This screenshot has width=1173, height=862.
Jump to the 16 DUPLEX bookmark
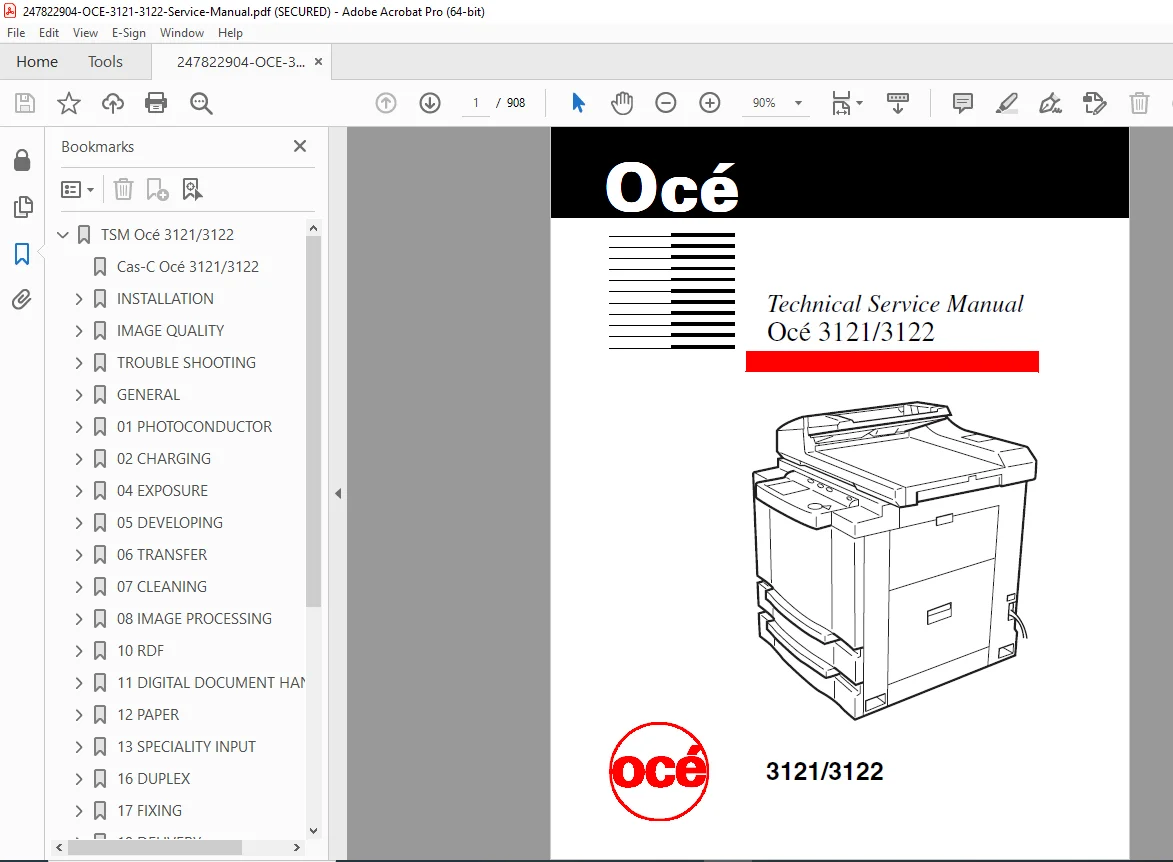pos(153,779)
